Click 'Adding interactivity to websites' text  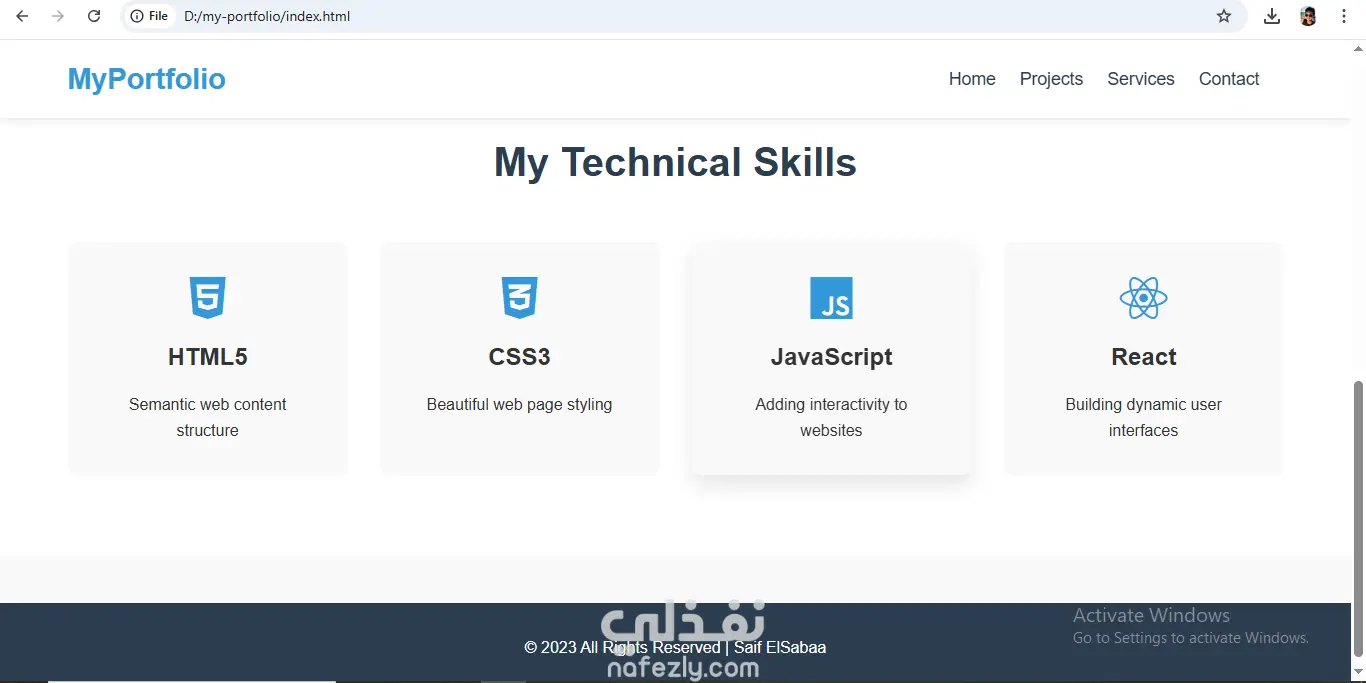click(x=831, y=417)
